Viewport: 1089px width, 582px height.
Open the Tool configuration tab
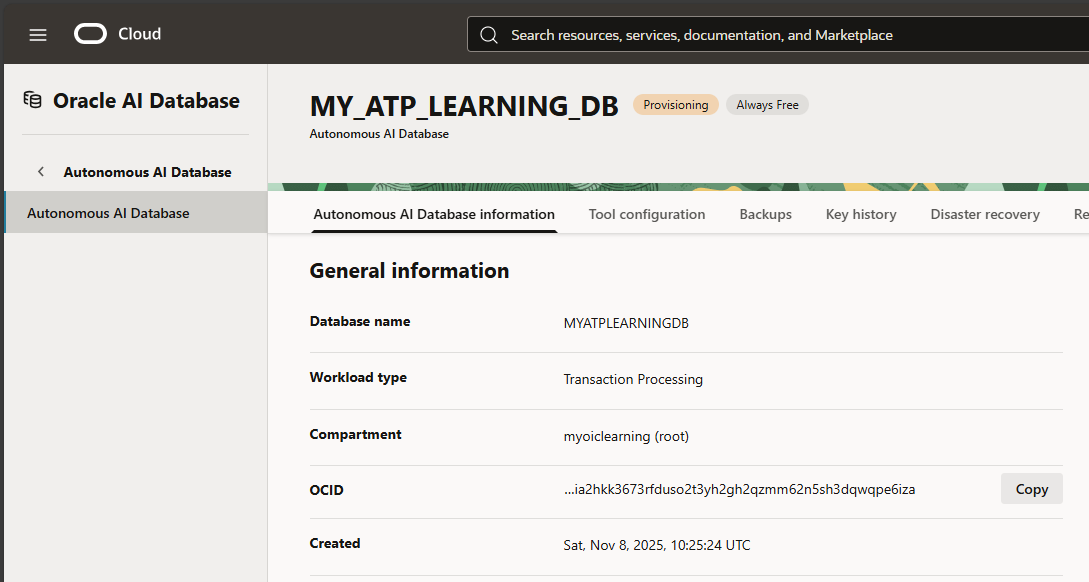[x=647, y=214]
